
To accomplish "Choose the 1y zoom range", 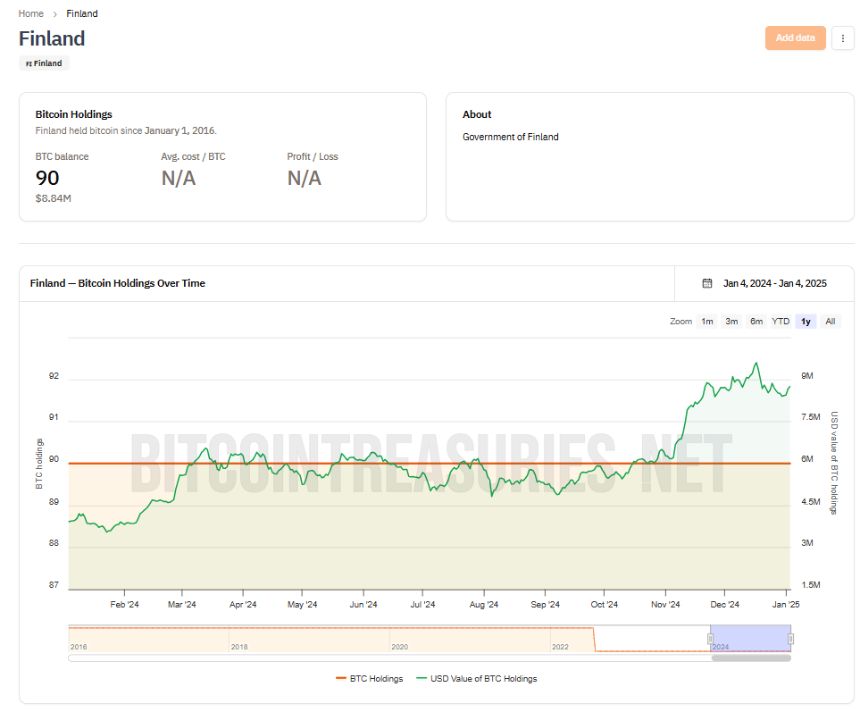I will pos(805,321).
